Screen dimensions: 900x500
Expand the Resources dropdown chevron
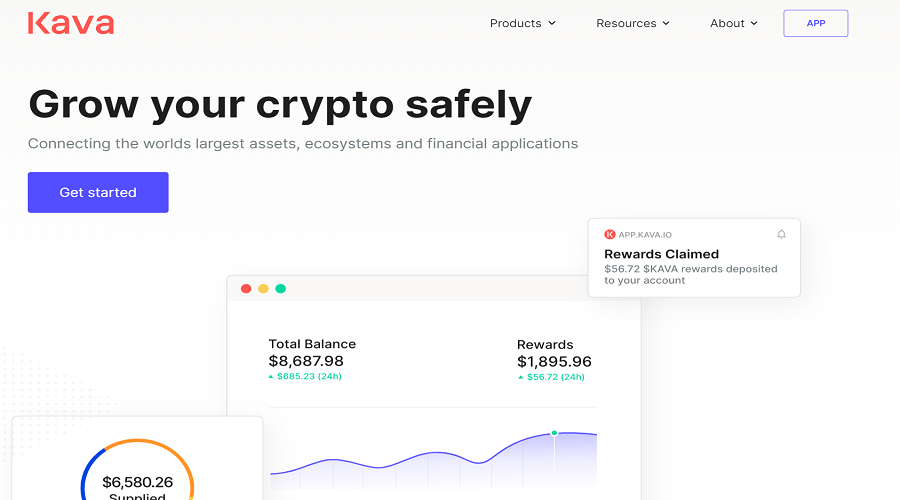tap(666, 24)
